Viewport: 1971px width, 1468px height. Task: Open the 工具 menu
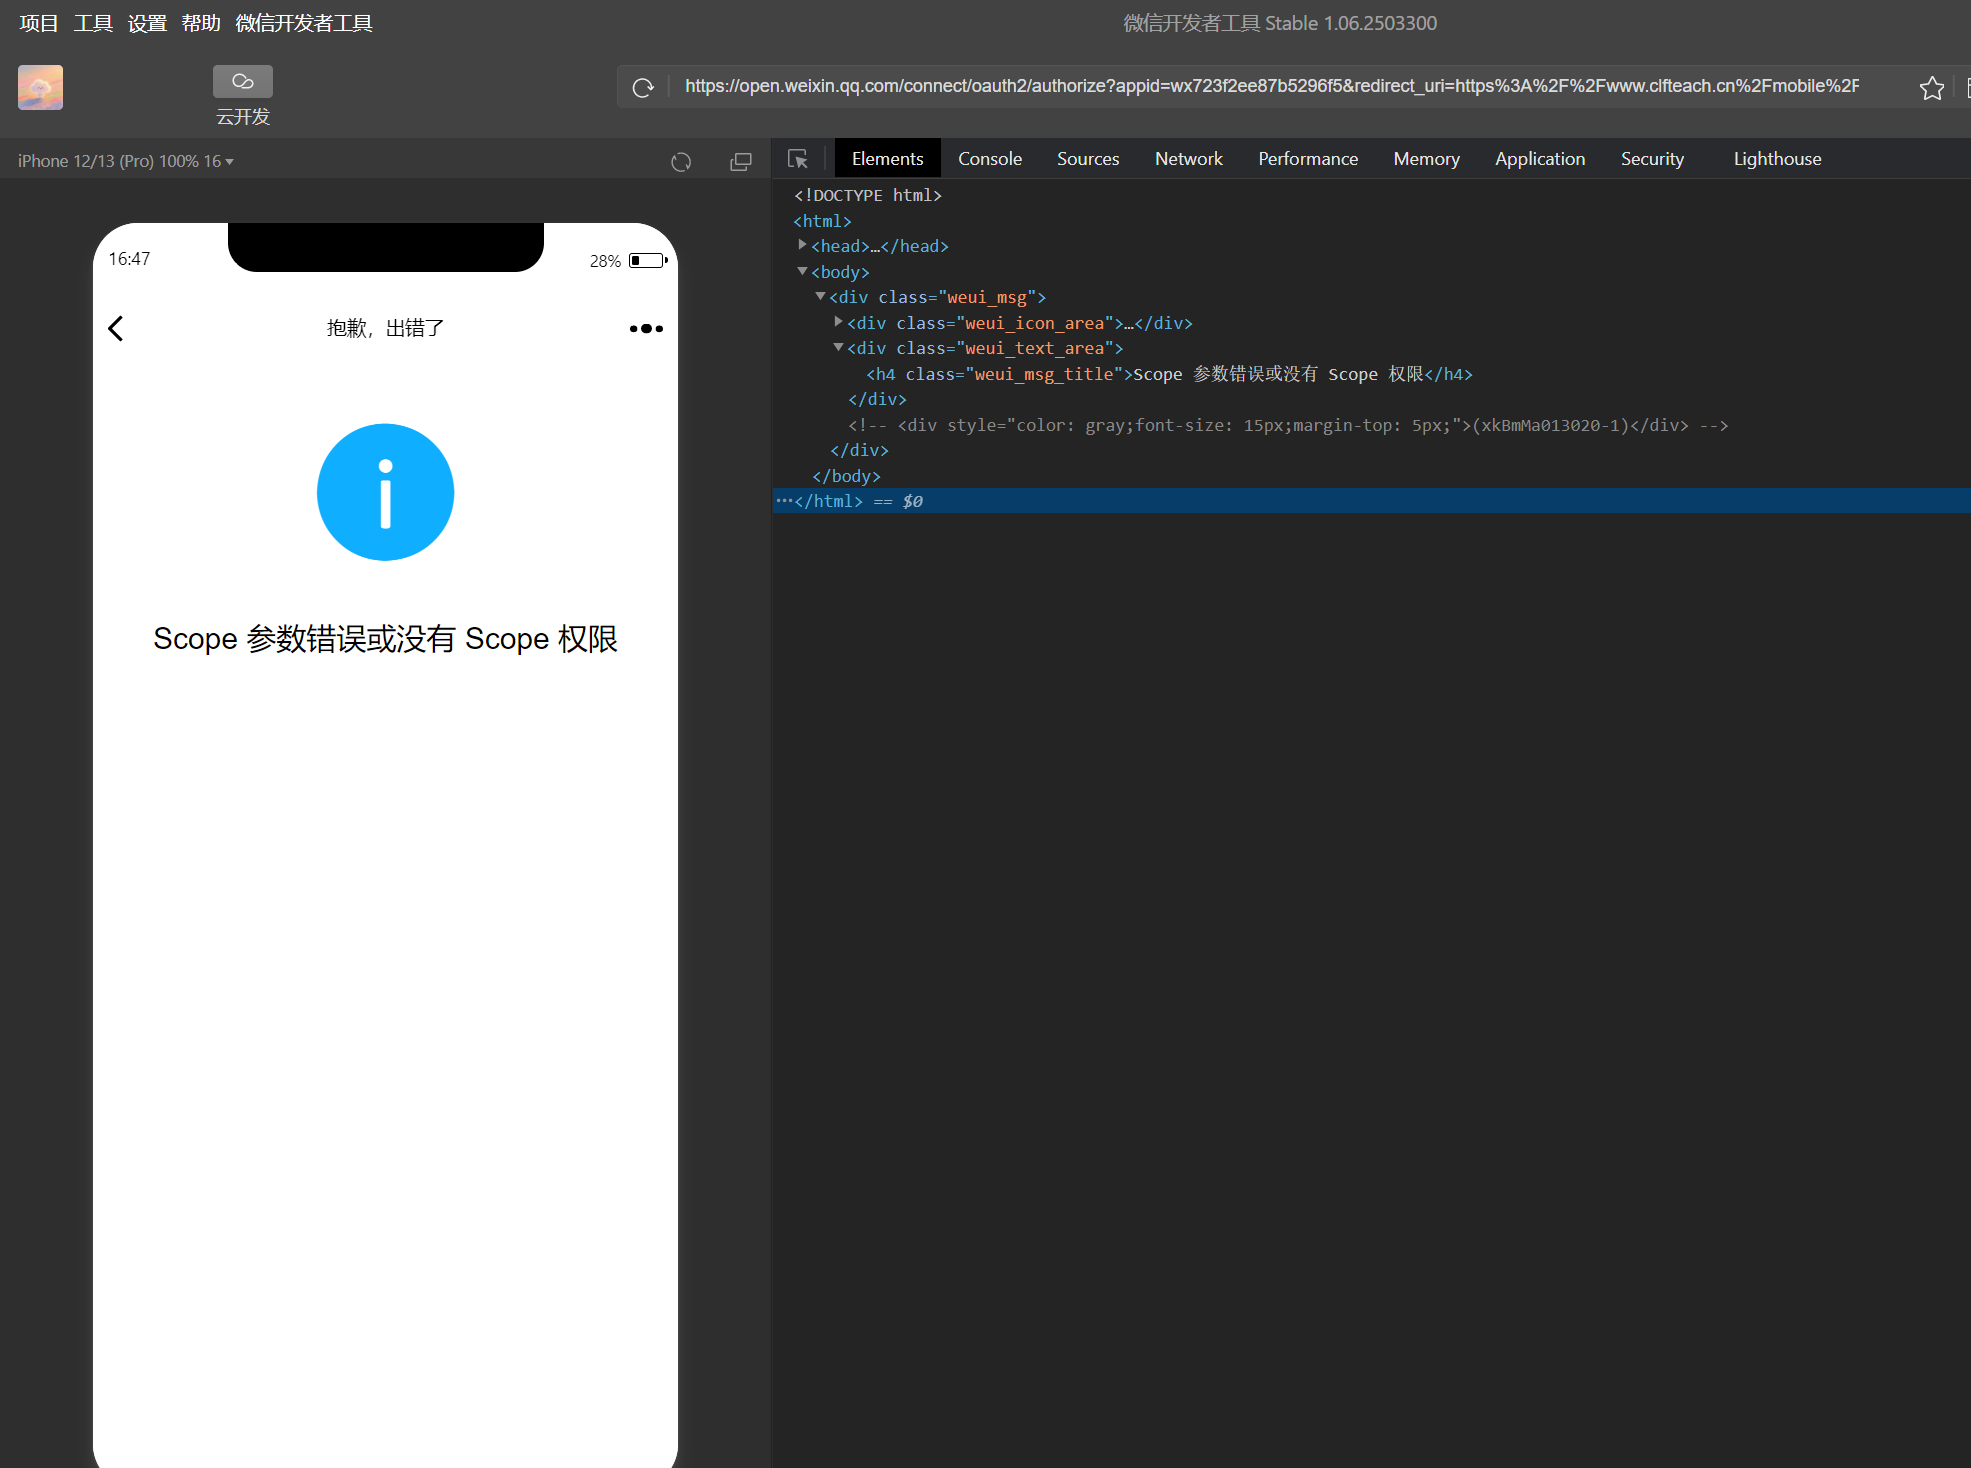point(93,23)
